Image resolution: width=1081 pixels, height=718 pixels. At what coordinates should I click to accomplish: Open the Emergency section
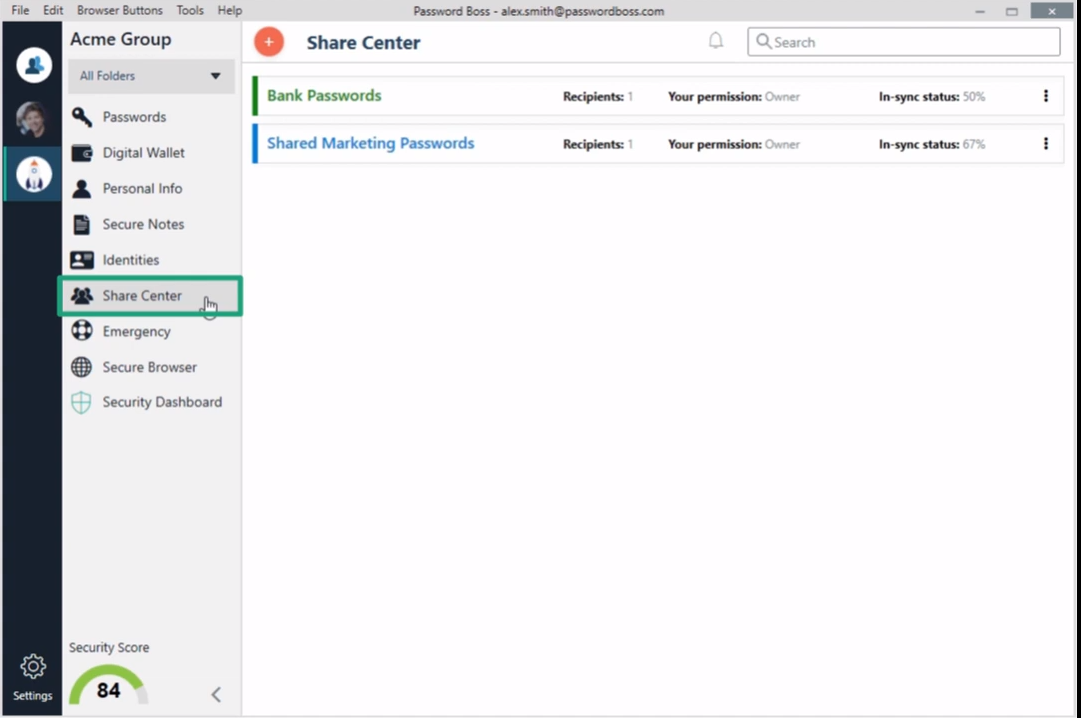tap(137, 331)
